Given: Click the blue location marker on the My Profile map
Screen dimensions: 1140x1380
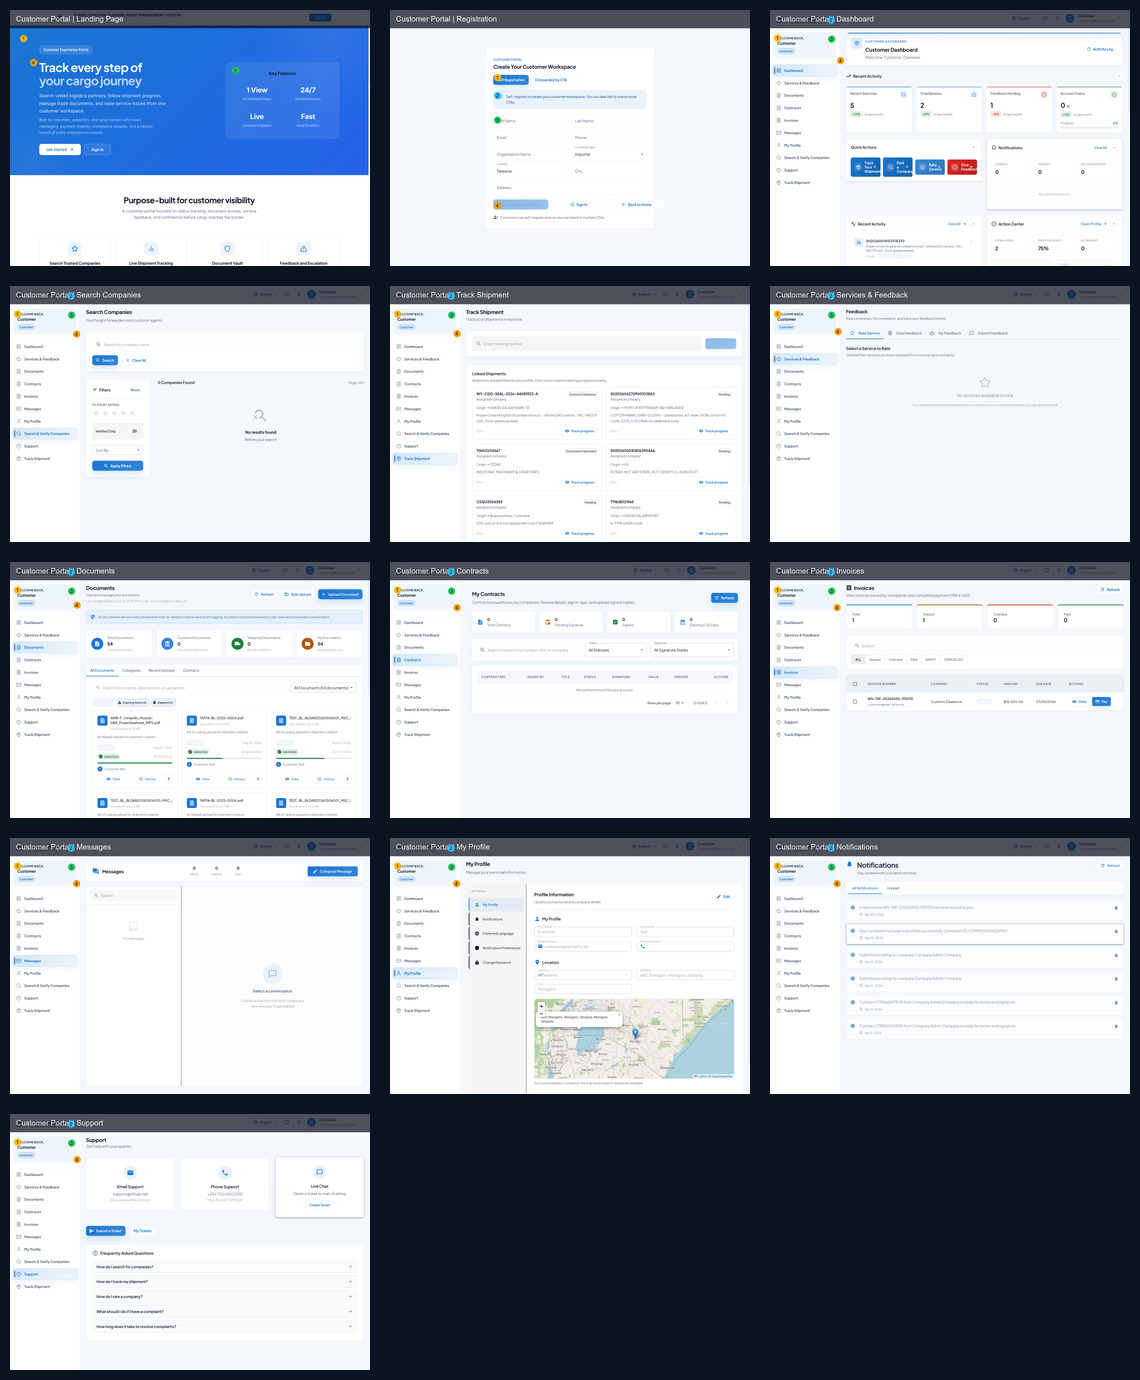Looking at the screenshot, I should click(635, 1032).
